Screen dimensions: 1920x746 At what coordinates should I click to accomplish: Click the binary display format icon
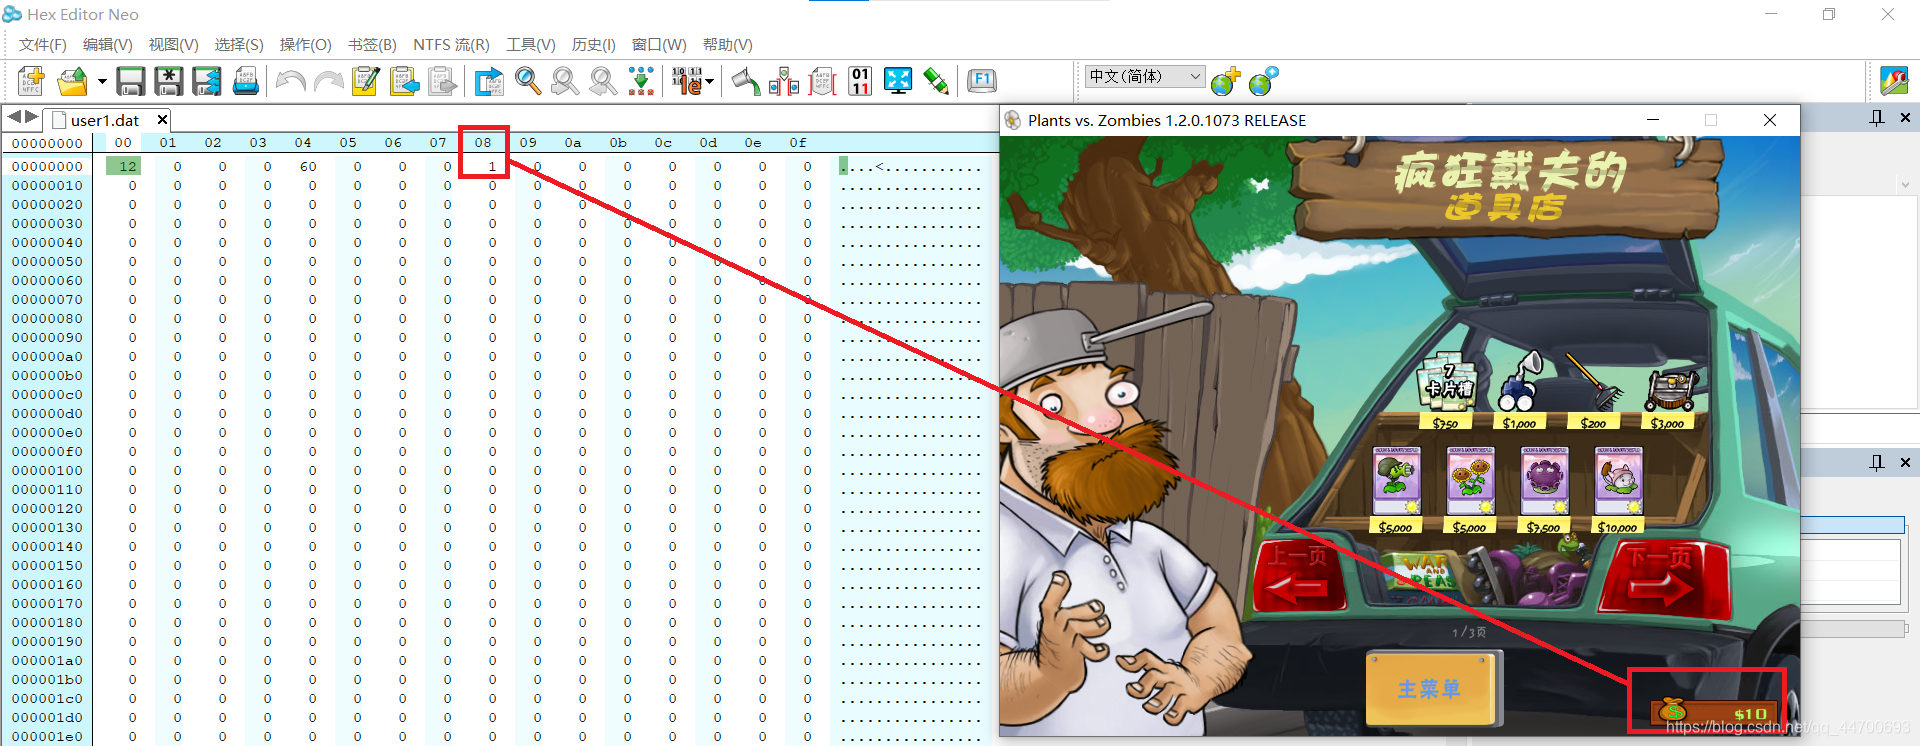click(686, 81)
